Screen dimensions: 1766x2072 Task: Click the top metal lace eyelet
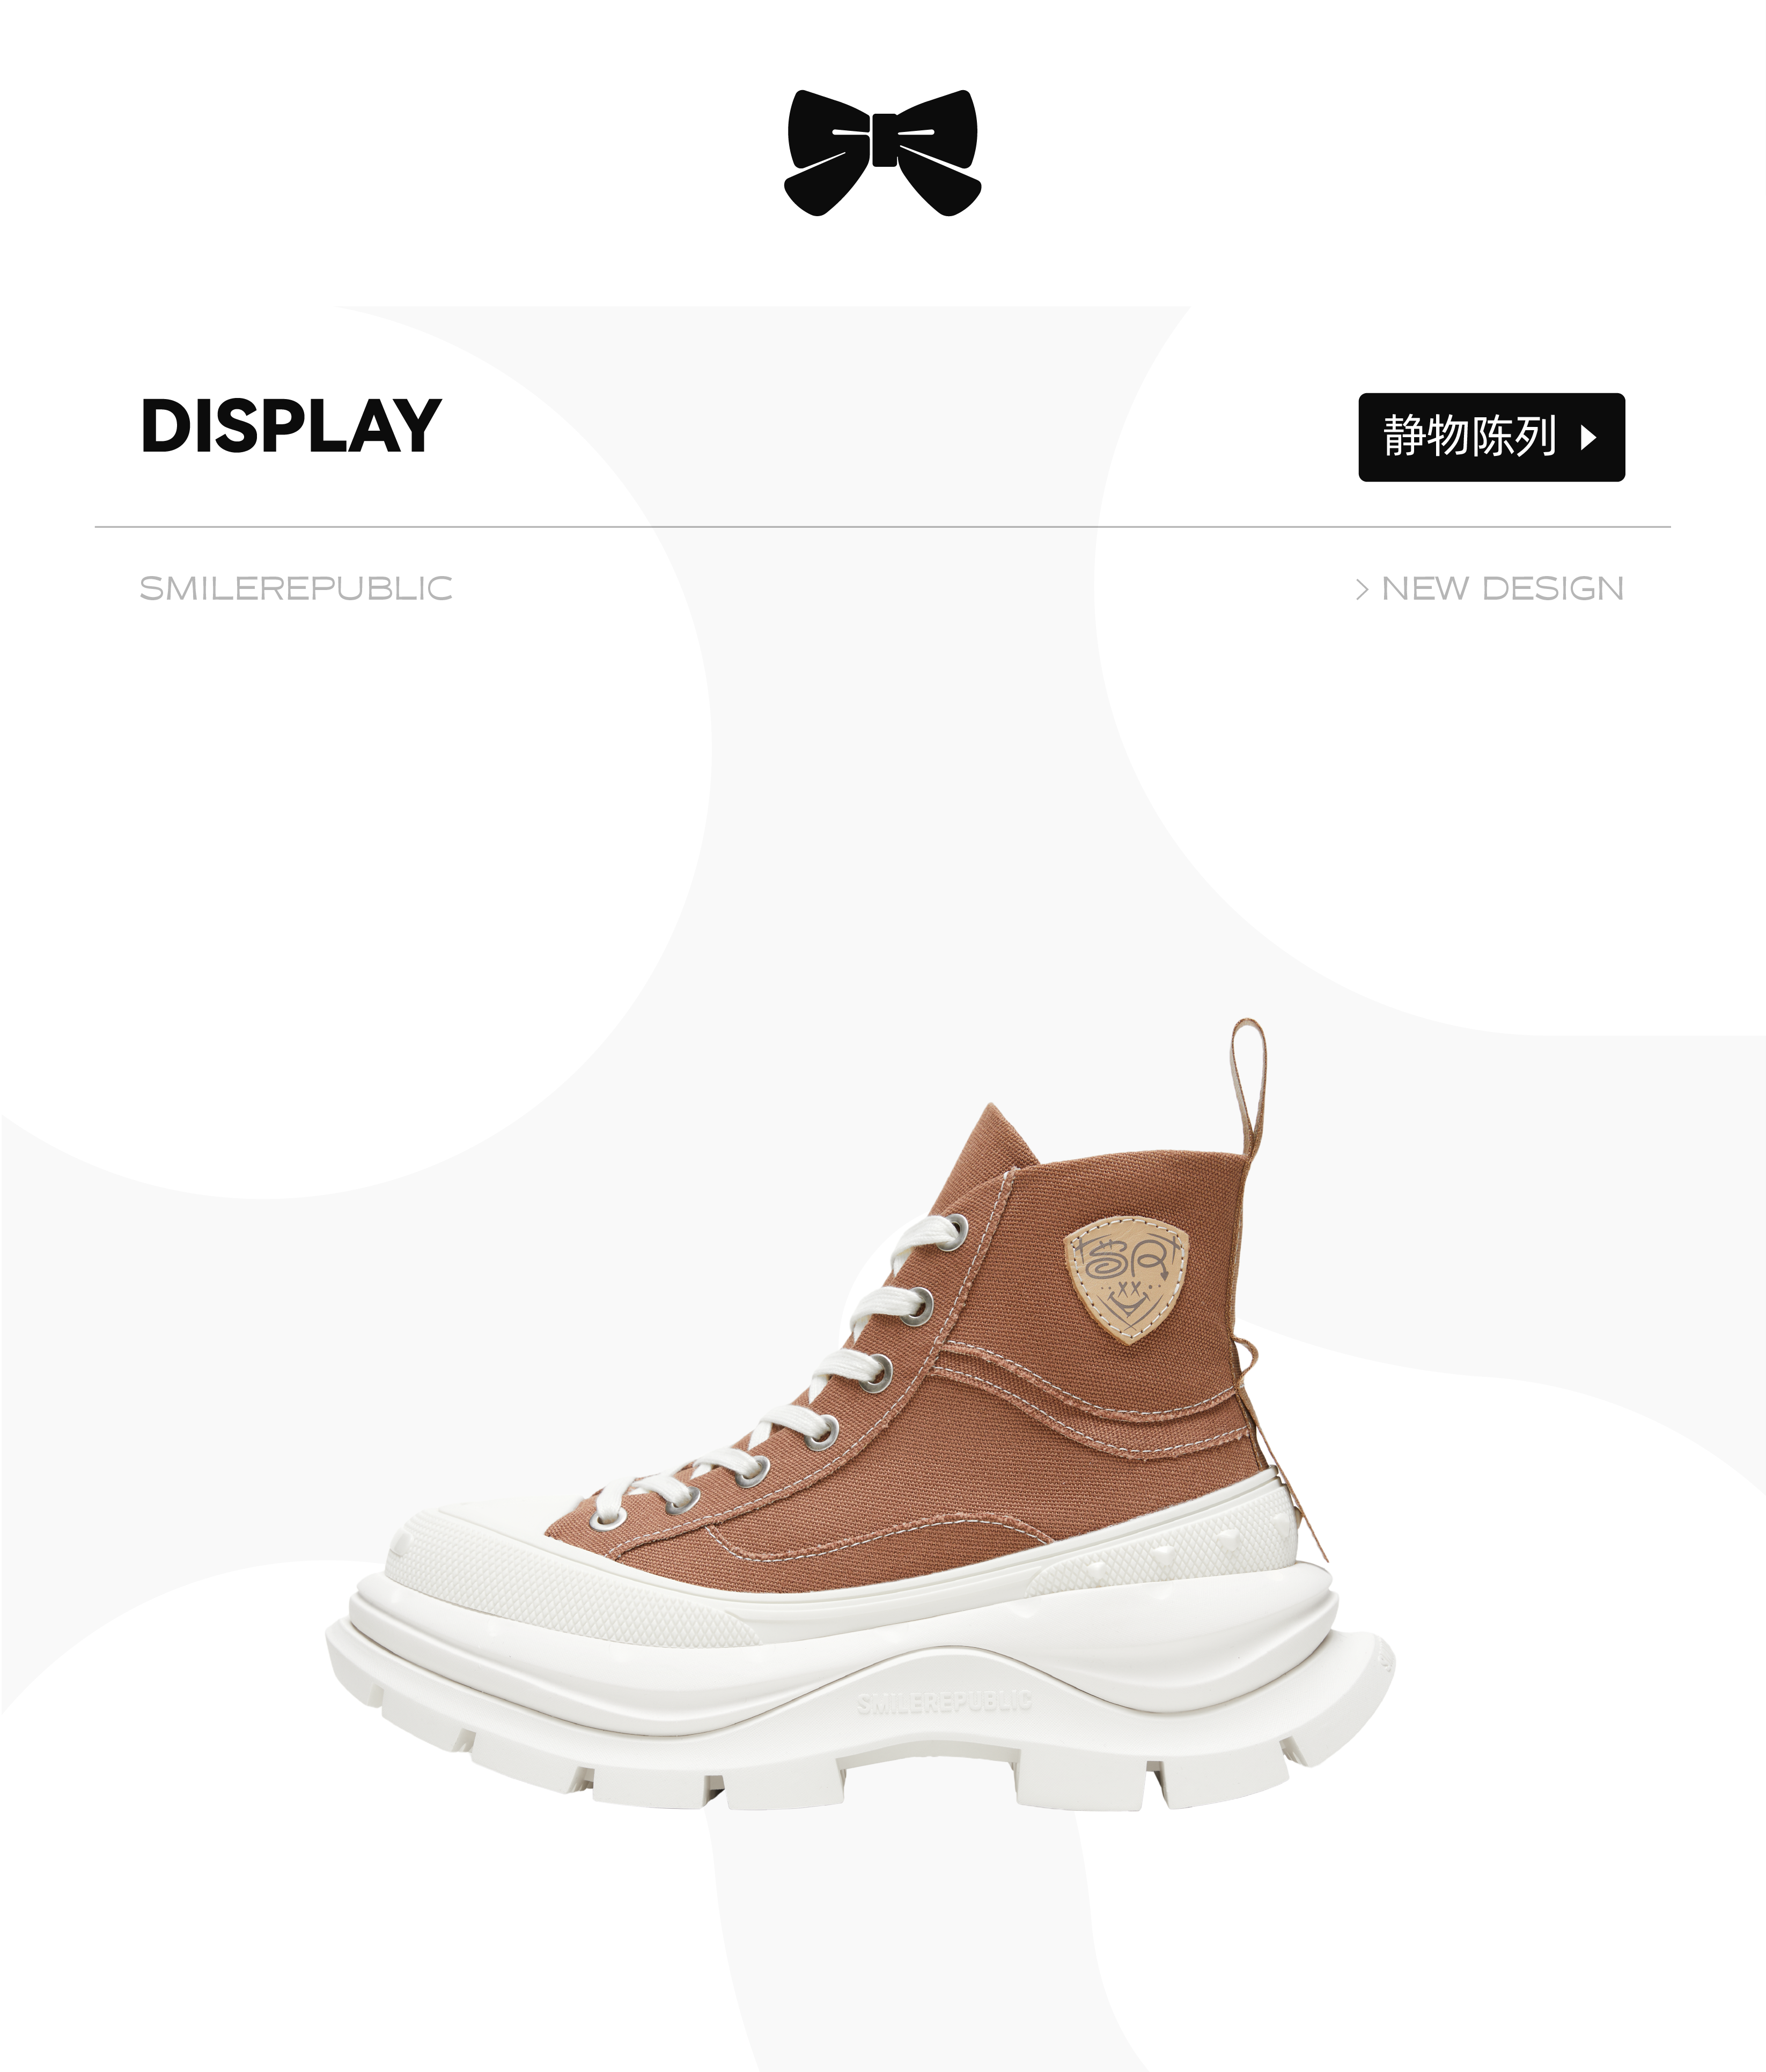pyautogui.click(x=956, y=1230)
